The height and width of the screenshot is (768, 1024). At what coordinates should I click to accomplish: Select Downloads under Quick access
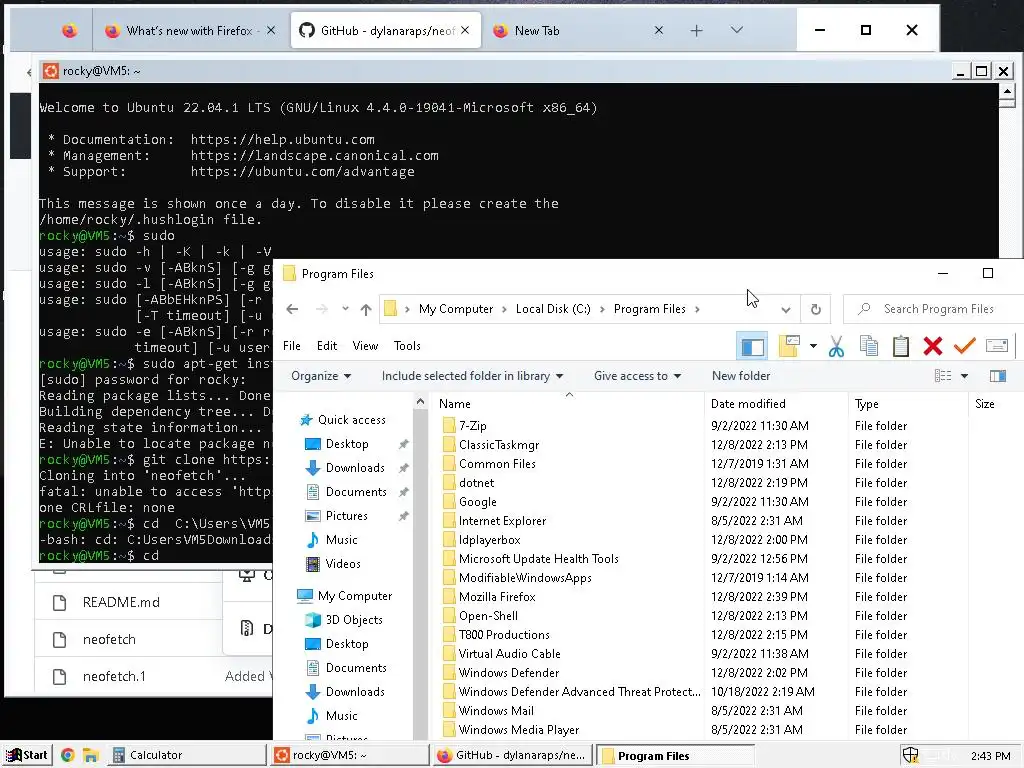pos(355,468)
